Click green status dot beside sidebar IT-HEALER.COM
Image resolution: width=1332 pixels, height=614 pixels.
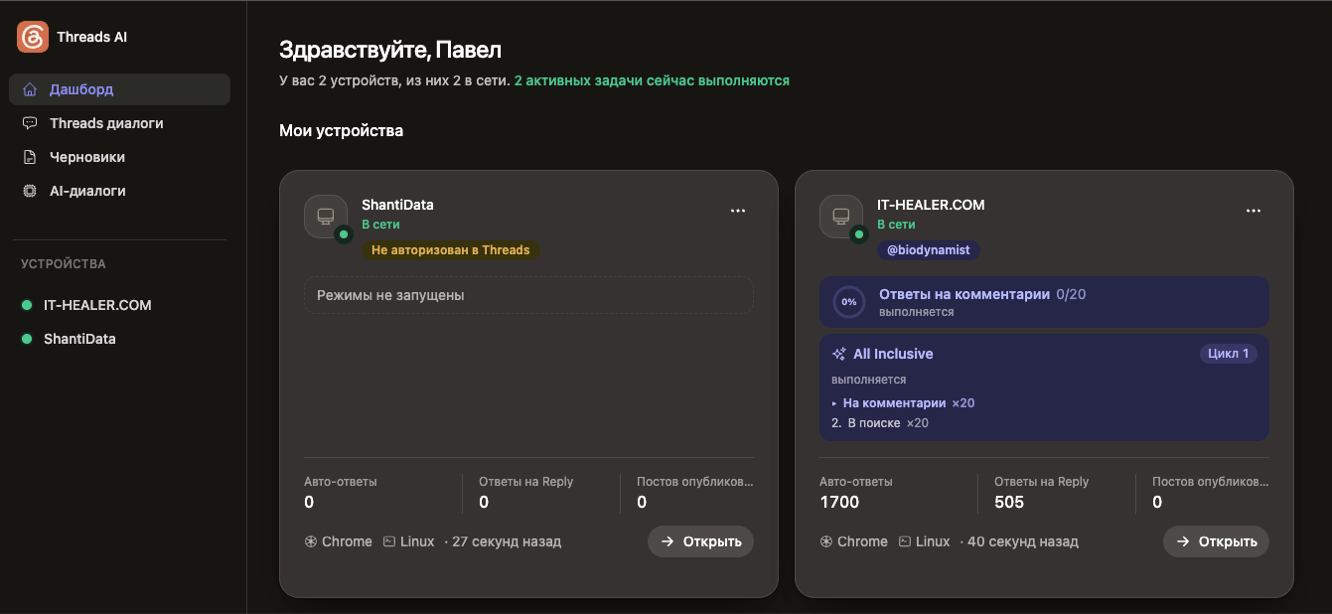tap(27, 305)
